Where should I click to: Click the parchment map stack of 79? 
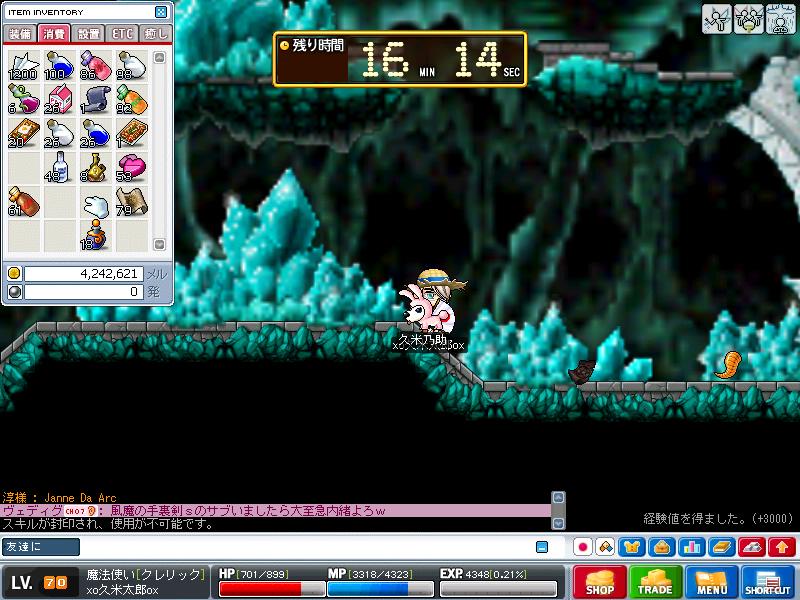(x=132, y=202)
